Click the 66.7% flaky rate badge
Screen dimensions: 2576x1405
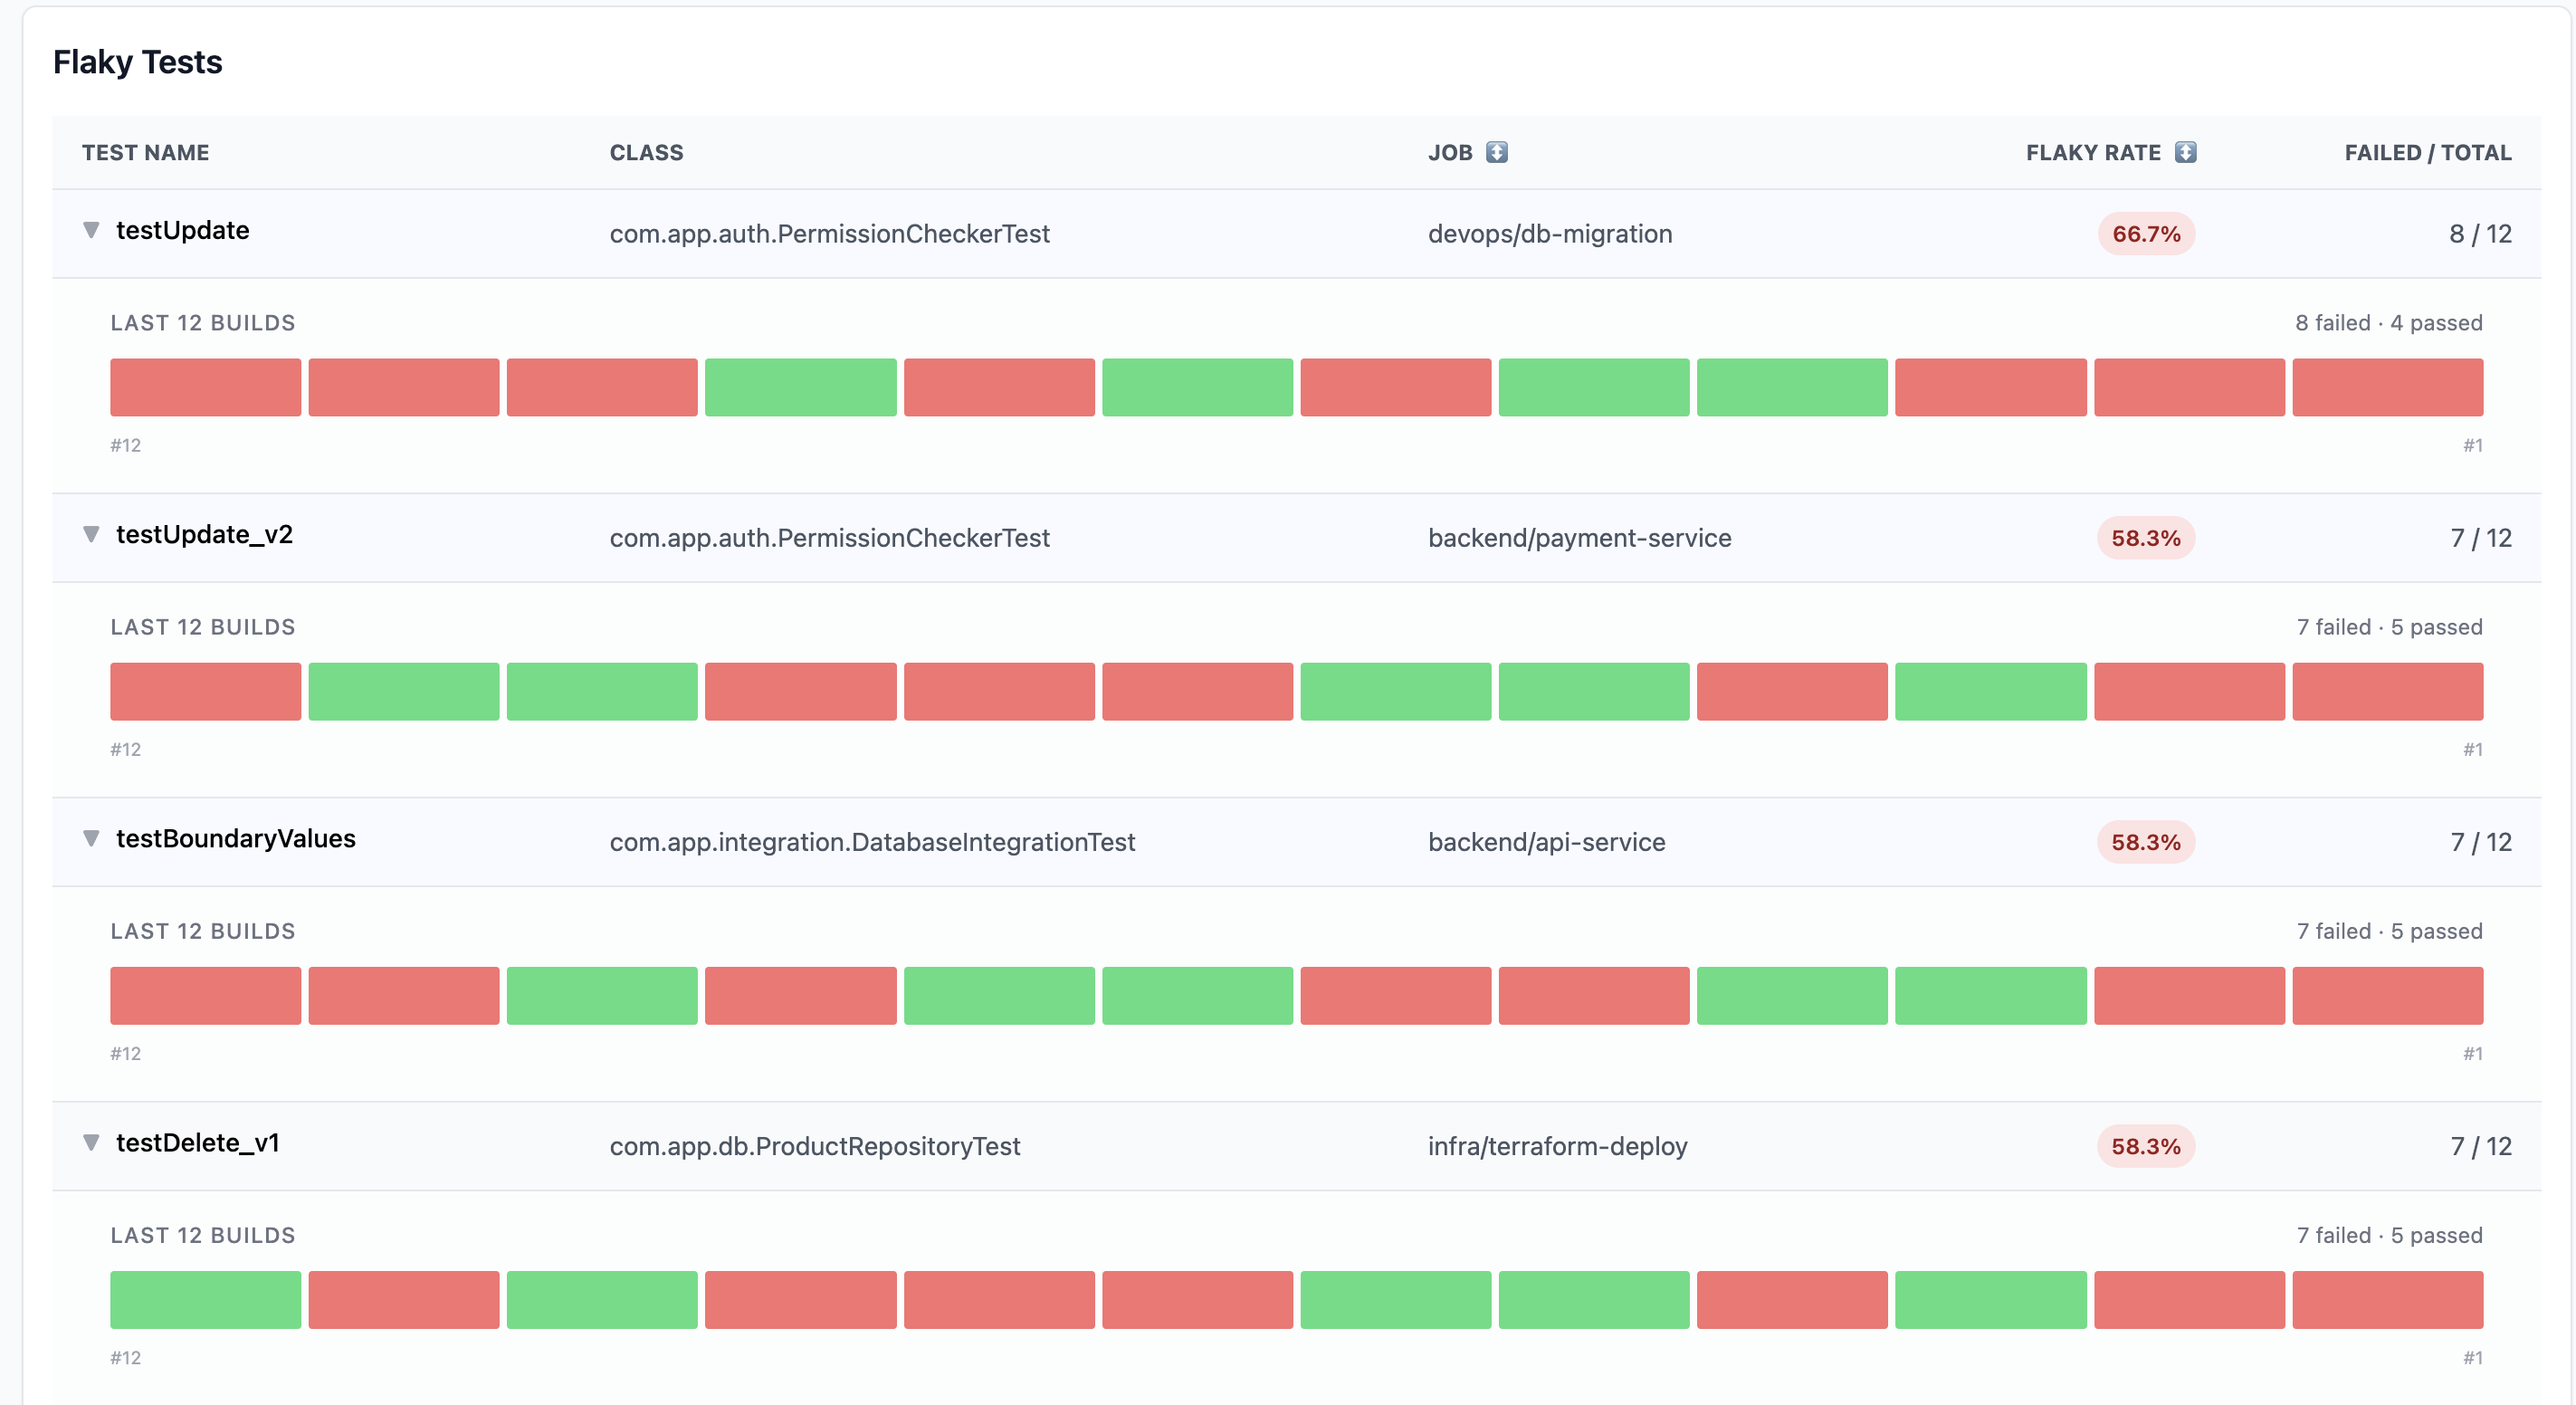pyautogui.click(x=2145, y=234)
